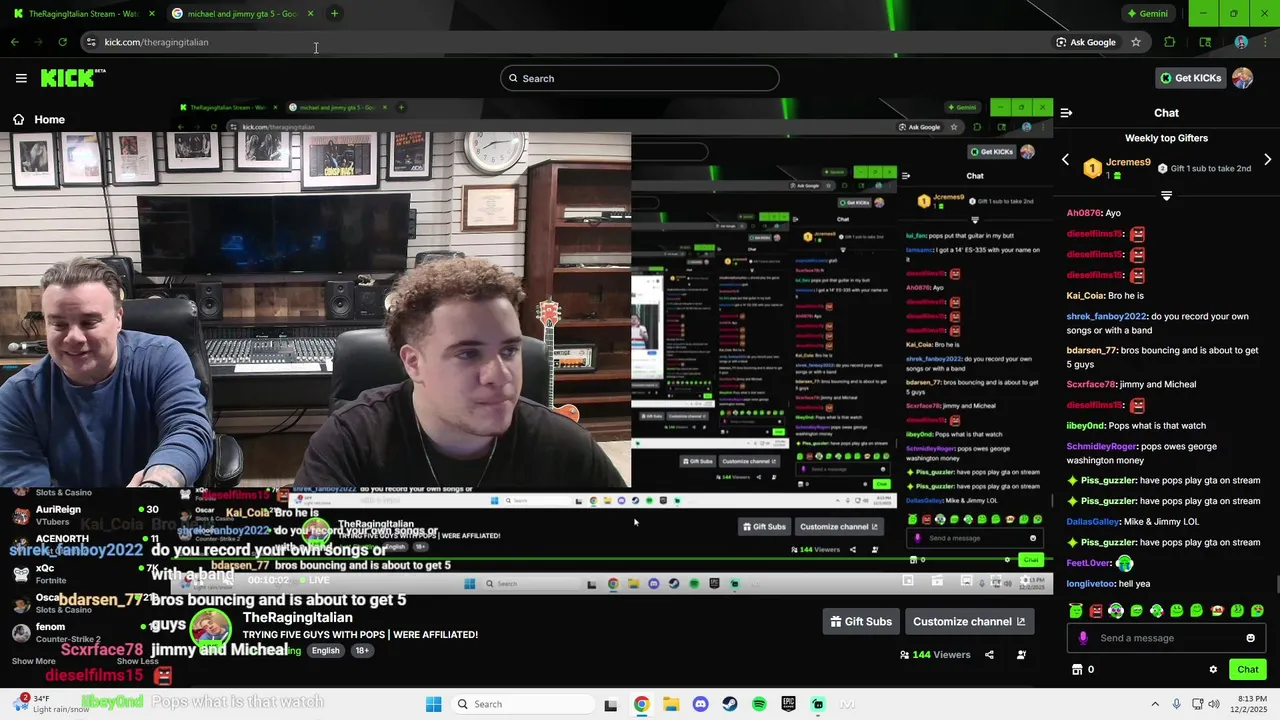Click Ask Google in address bar
Screen dimensions: 1280x720
1085,42
